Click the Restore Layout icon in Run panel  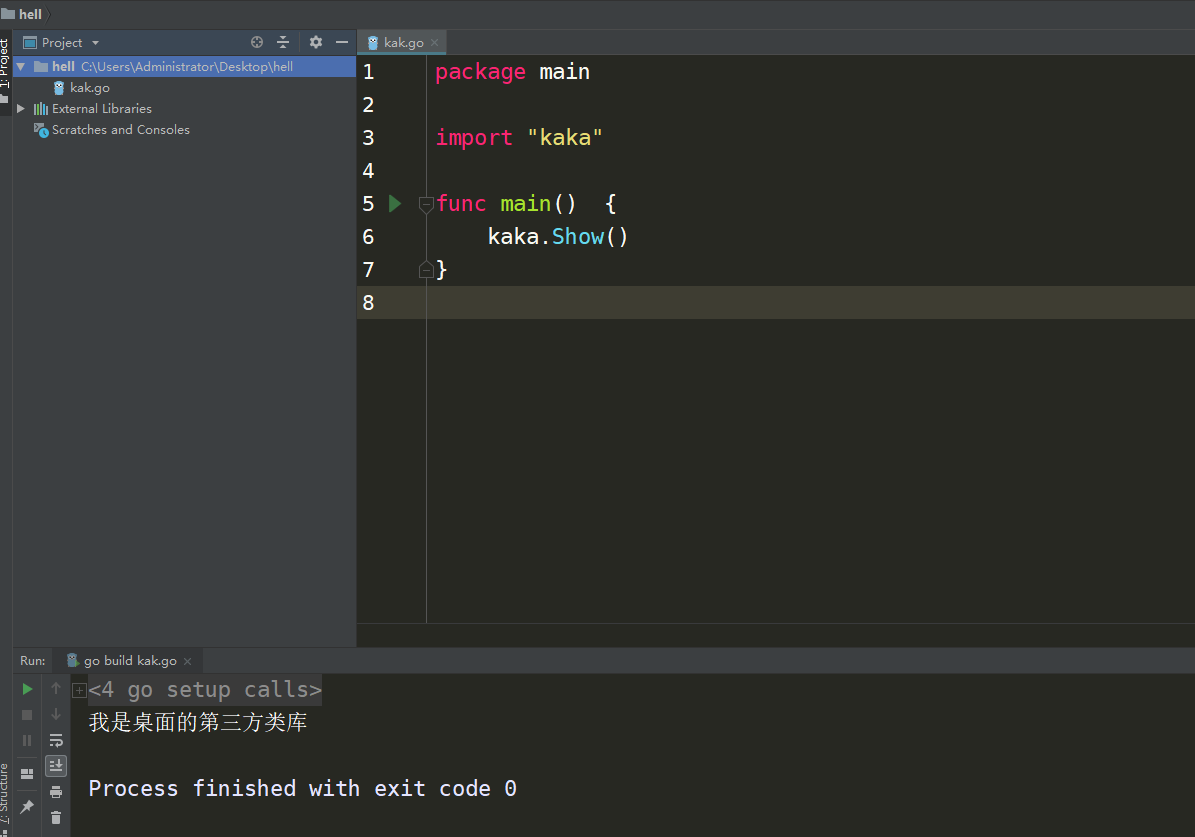(27, 774)
